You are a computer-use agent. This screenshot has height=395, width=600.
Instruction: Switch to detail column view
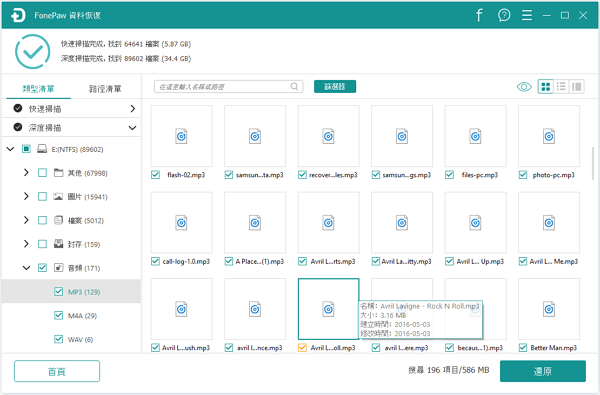[x=577, y=87]
